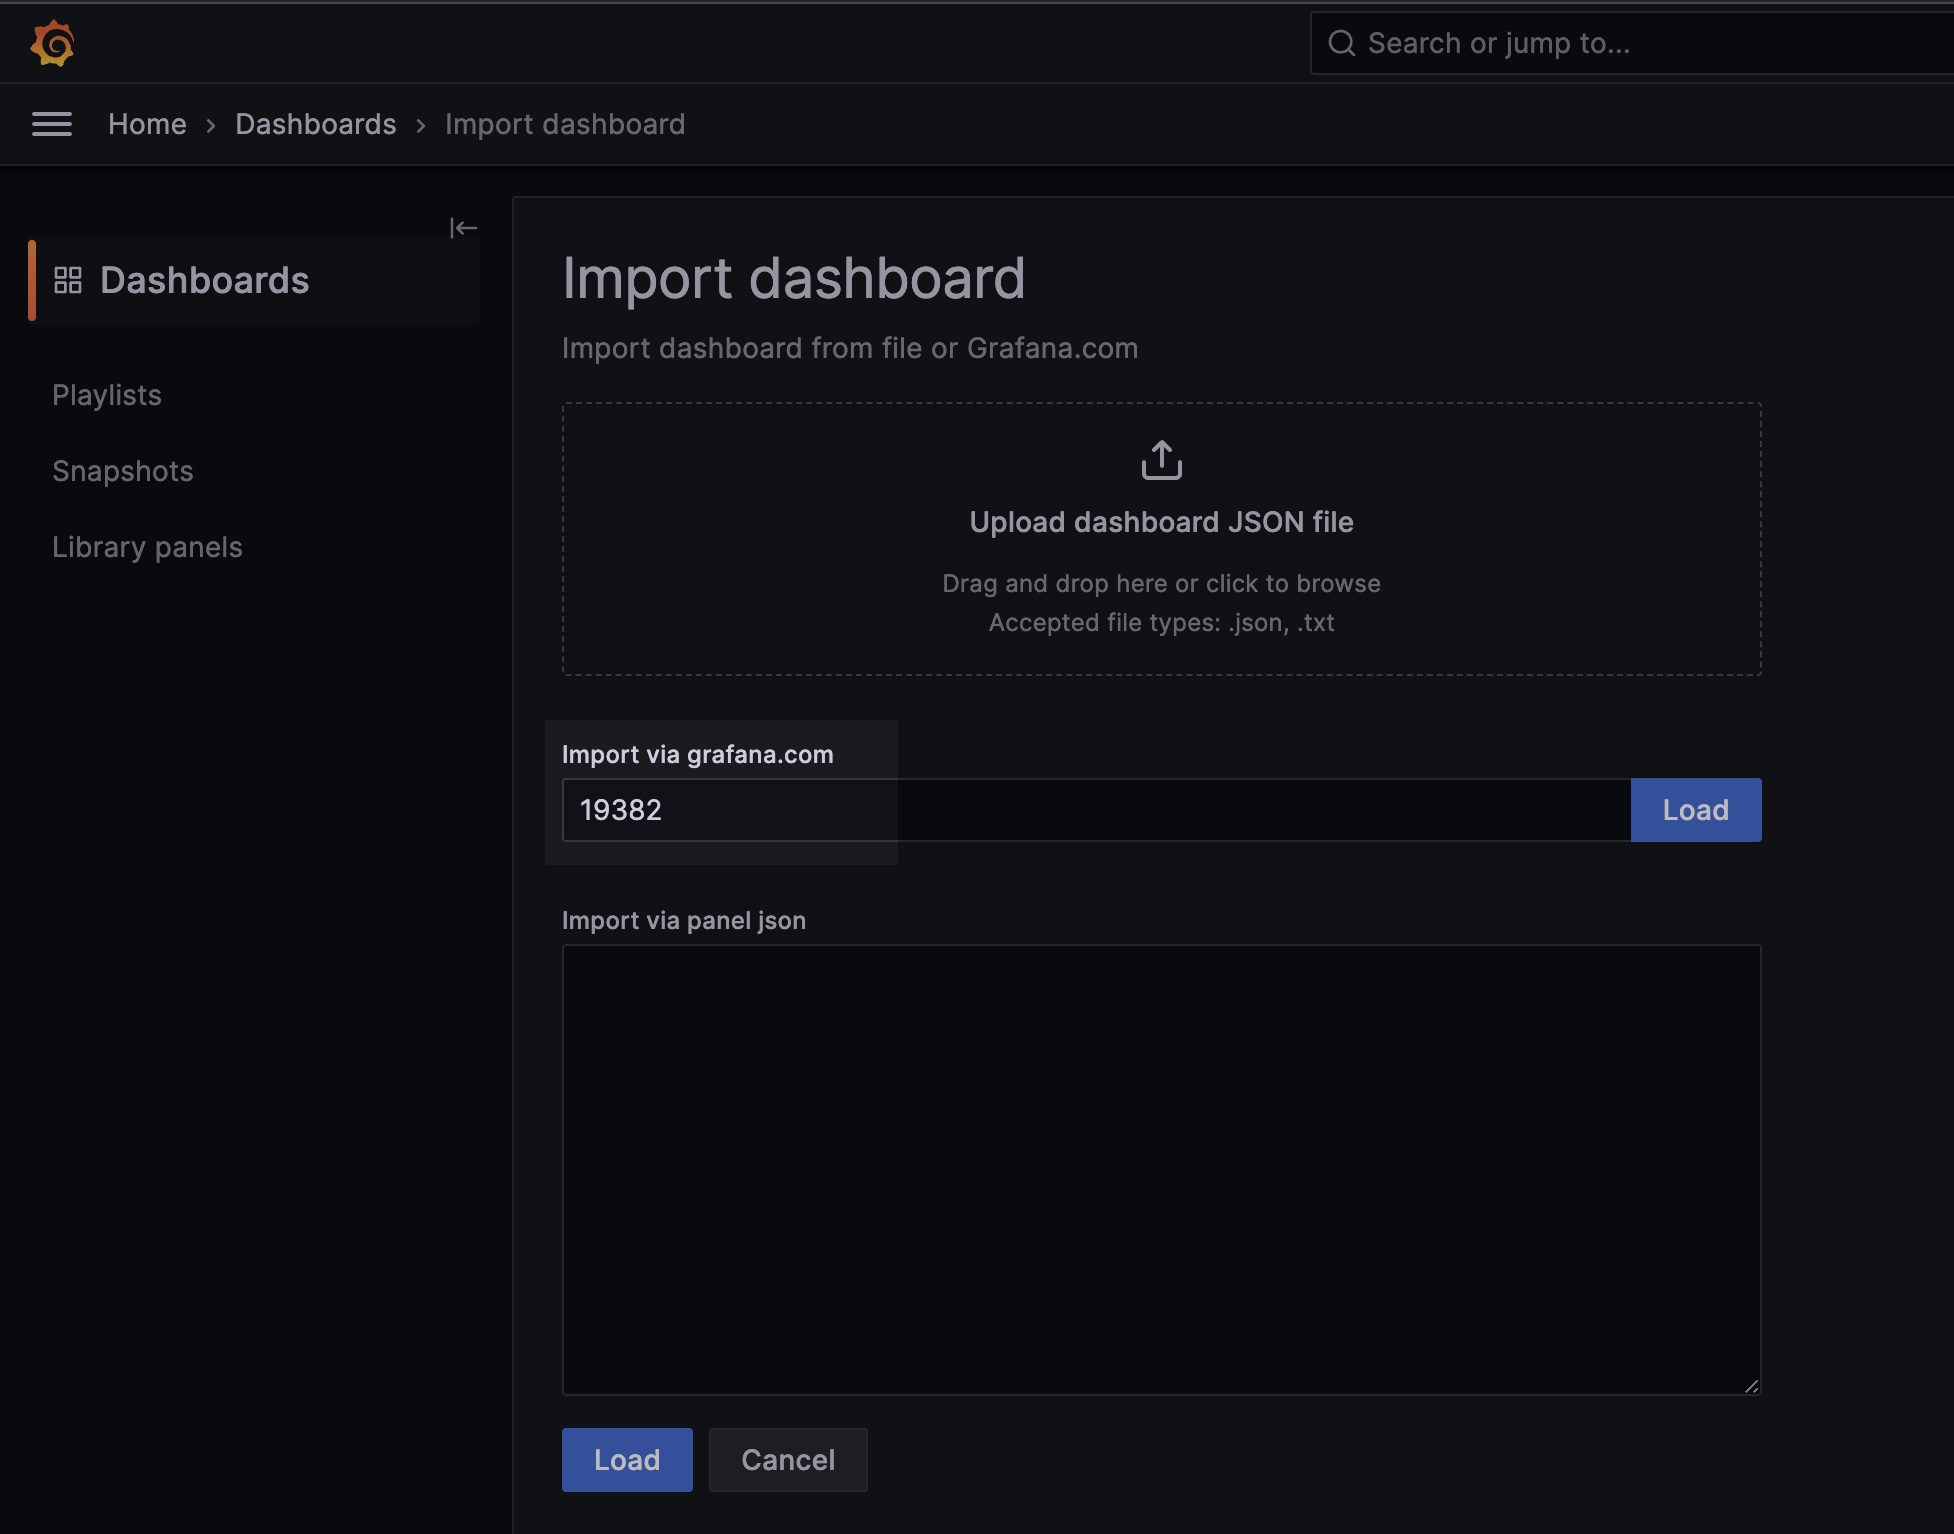Viewport: 1954px width, 1534px height.
Task: Navigate to Snapshots
Action: pos(122,470)
